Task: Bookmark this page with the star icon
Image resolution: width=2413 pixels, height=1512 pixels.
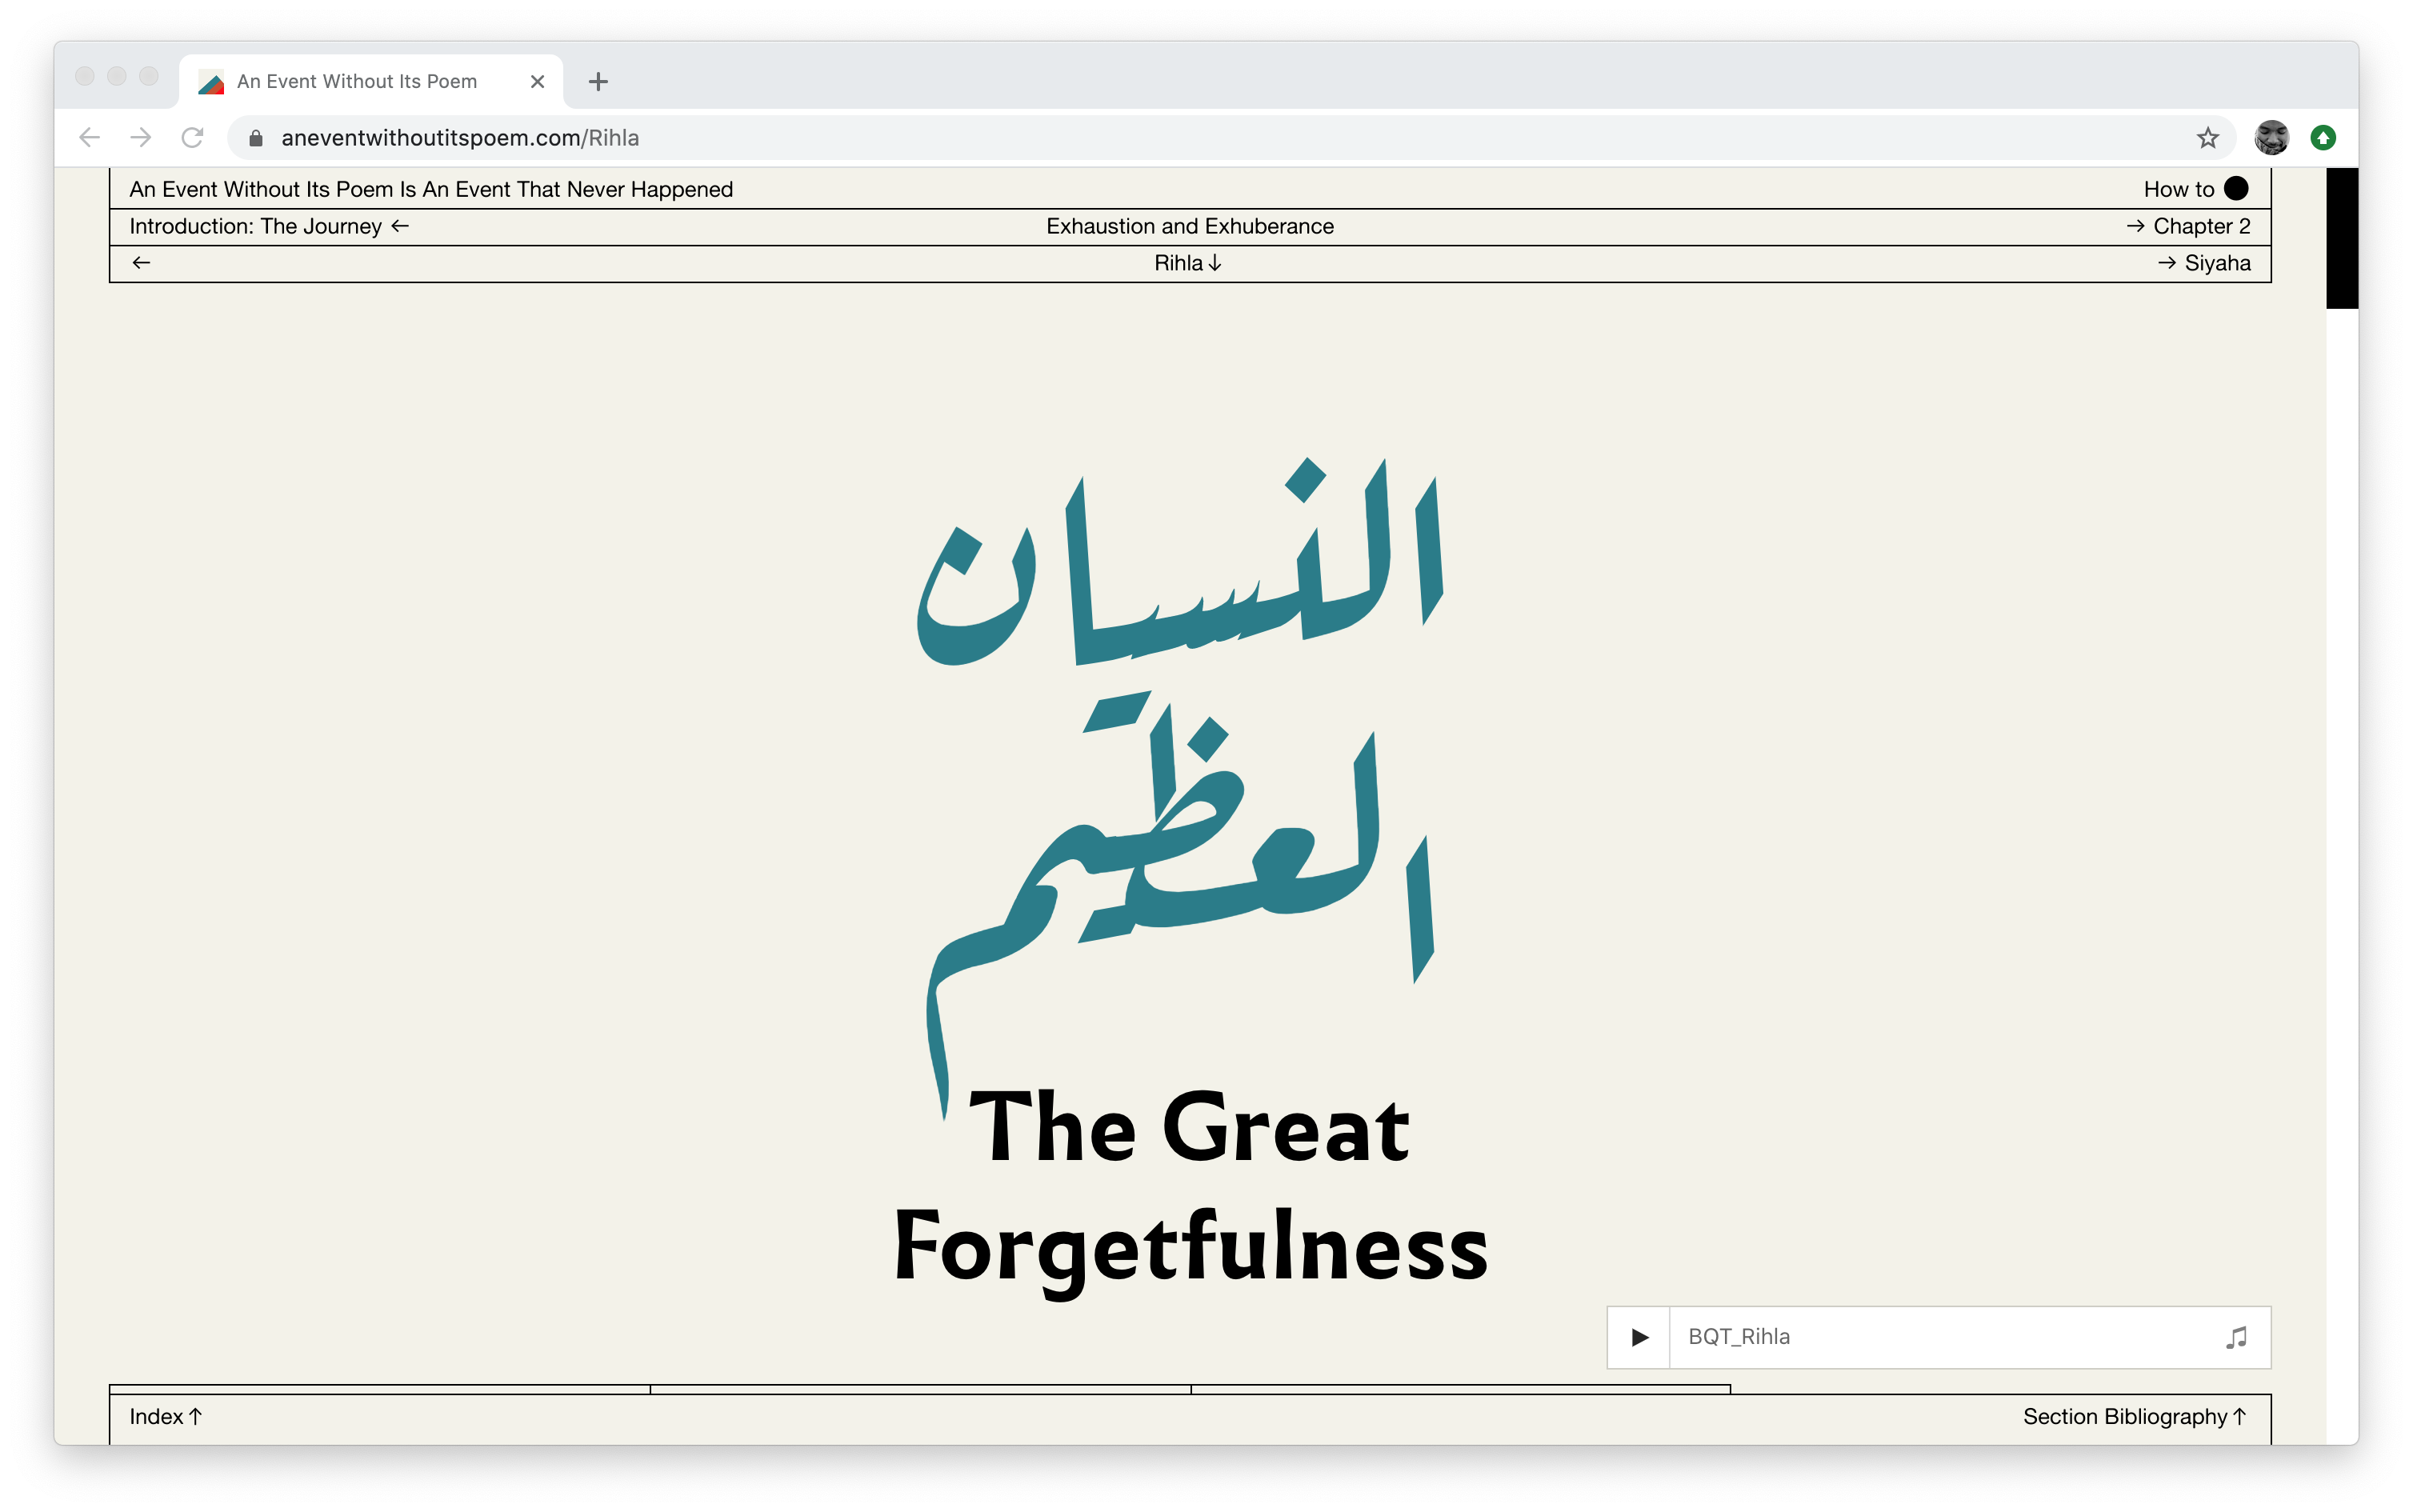Action: click(2207, 137)
